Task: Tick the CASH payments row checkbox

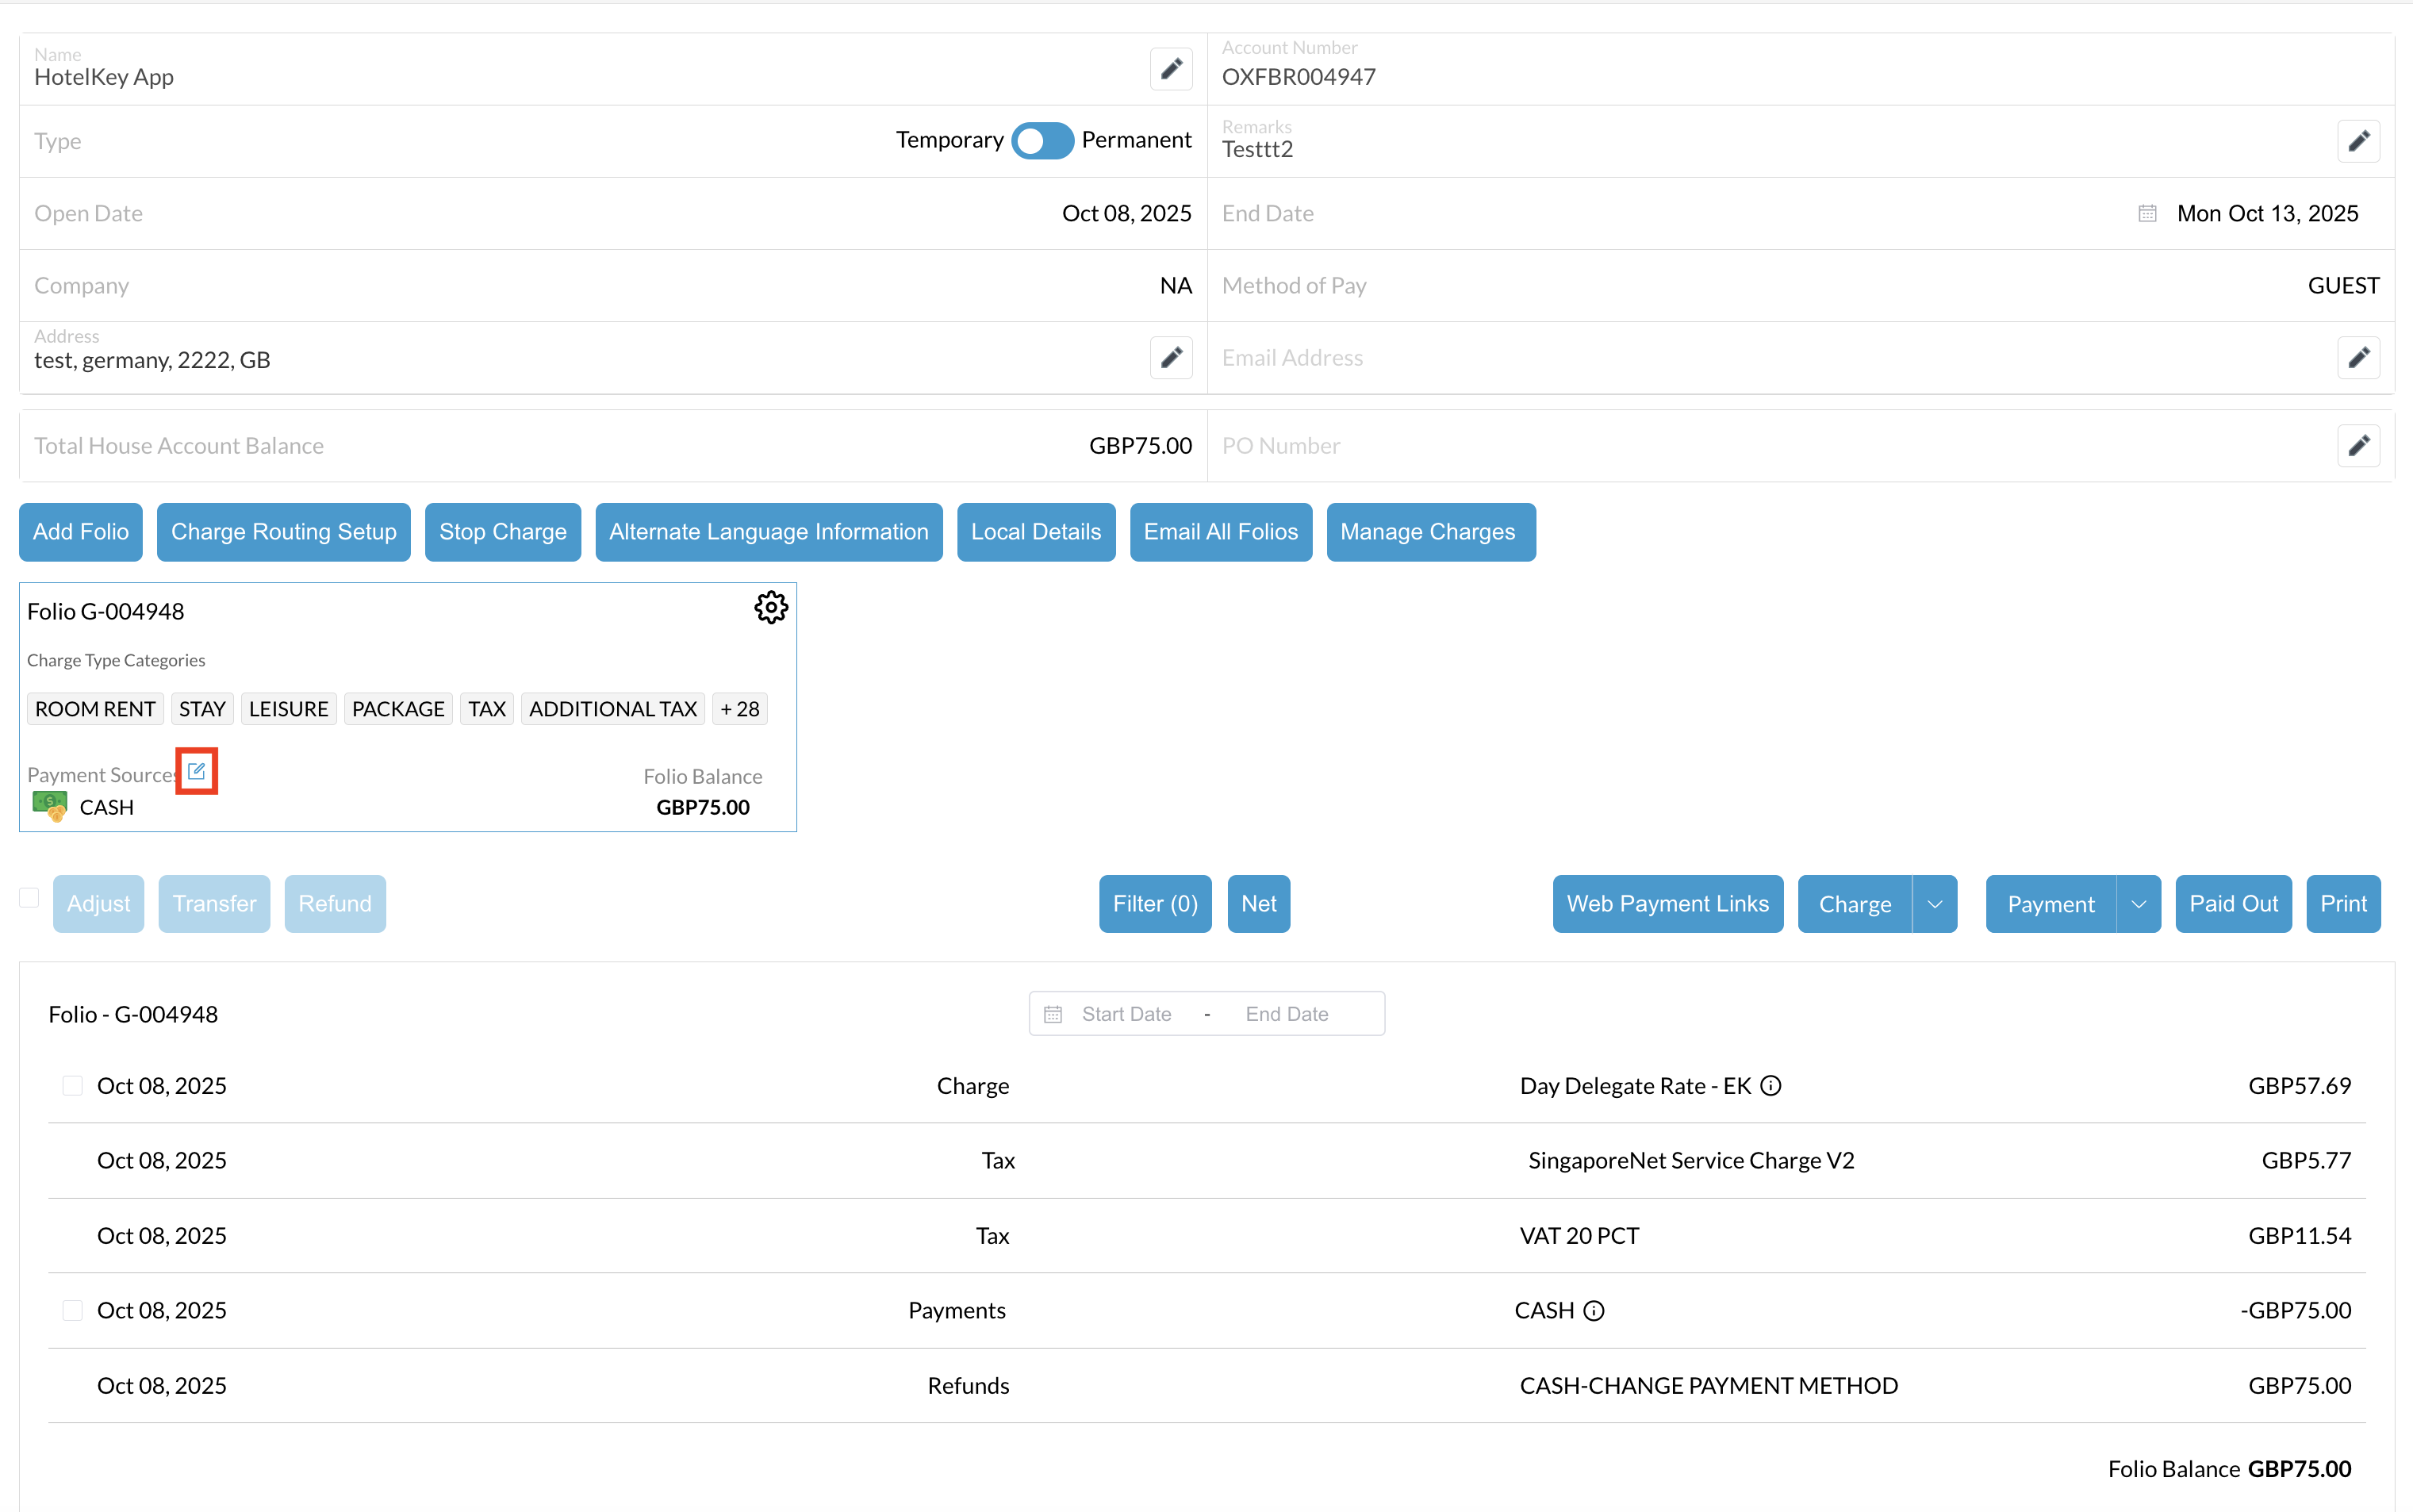Action: tap(72, 1311)
